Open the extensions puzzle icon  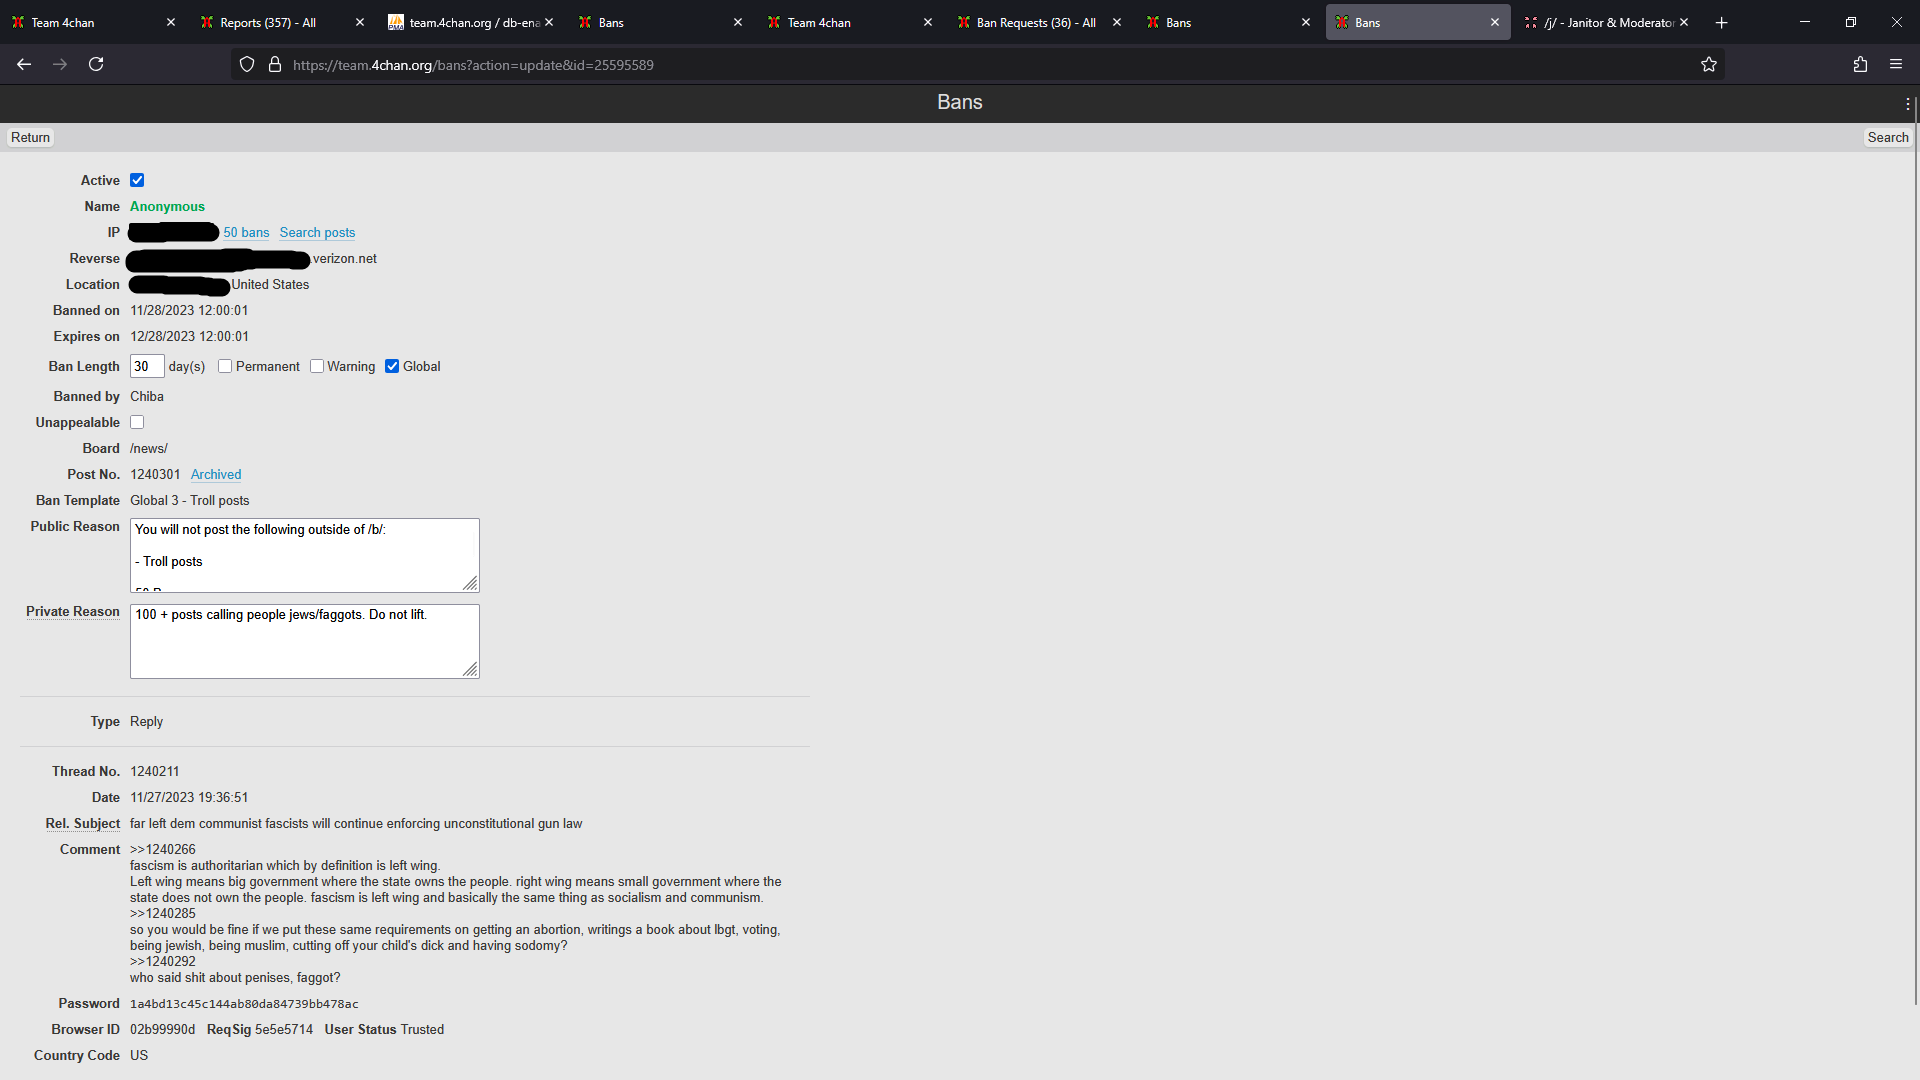pos(1860,65)
